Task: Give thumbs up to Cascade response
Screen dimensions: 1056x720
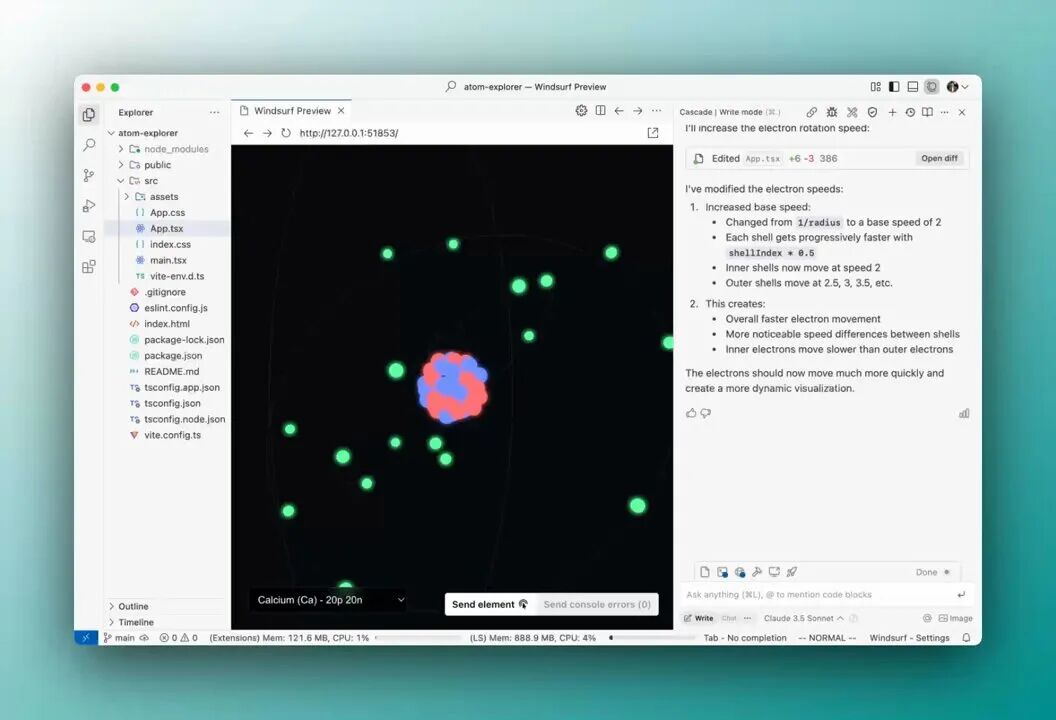Action: coord(691,413)
